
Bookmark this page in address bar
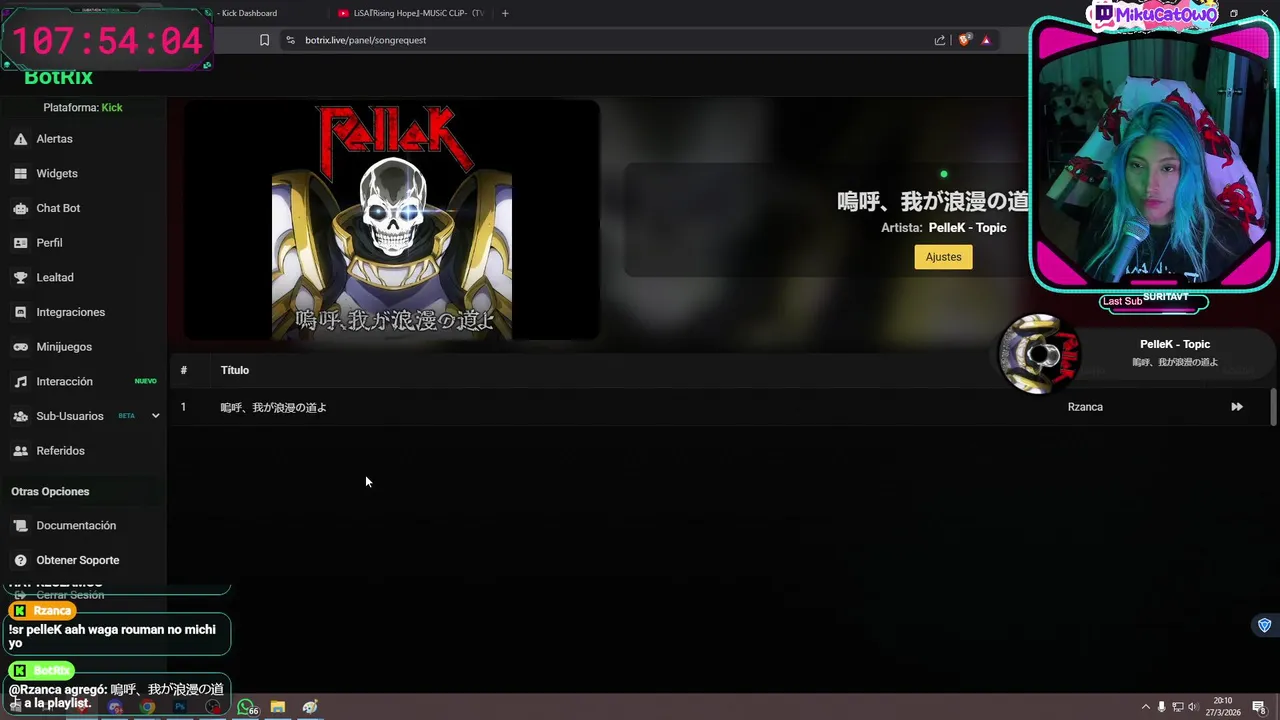point(264,40)
